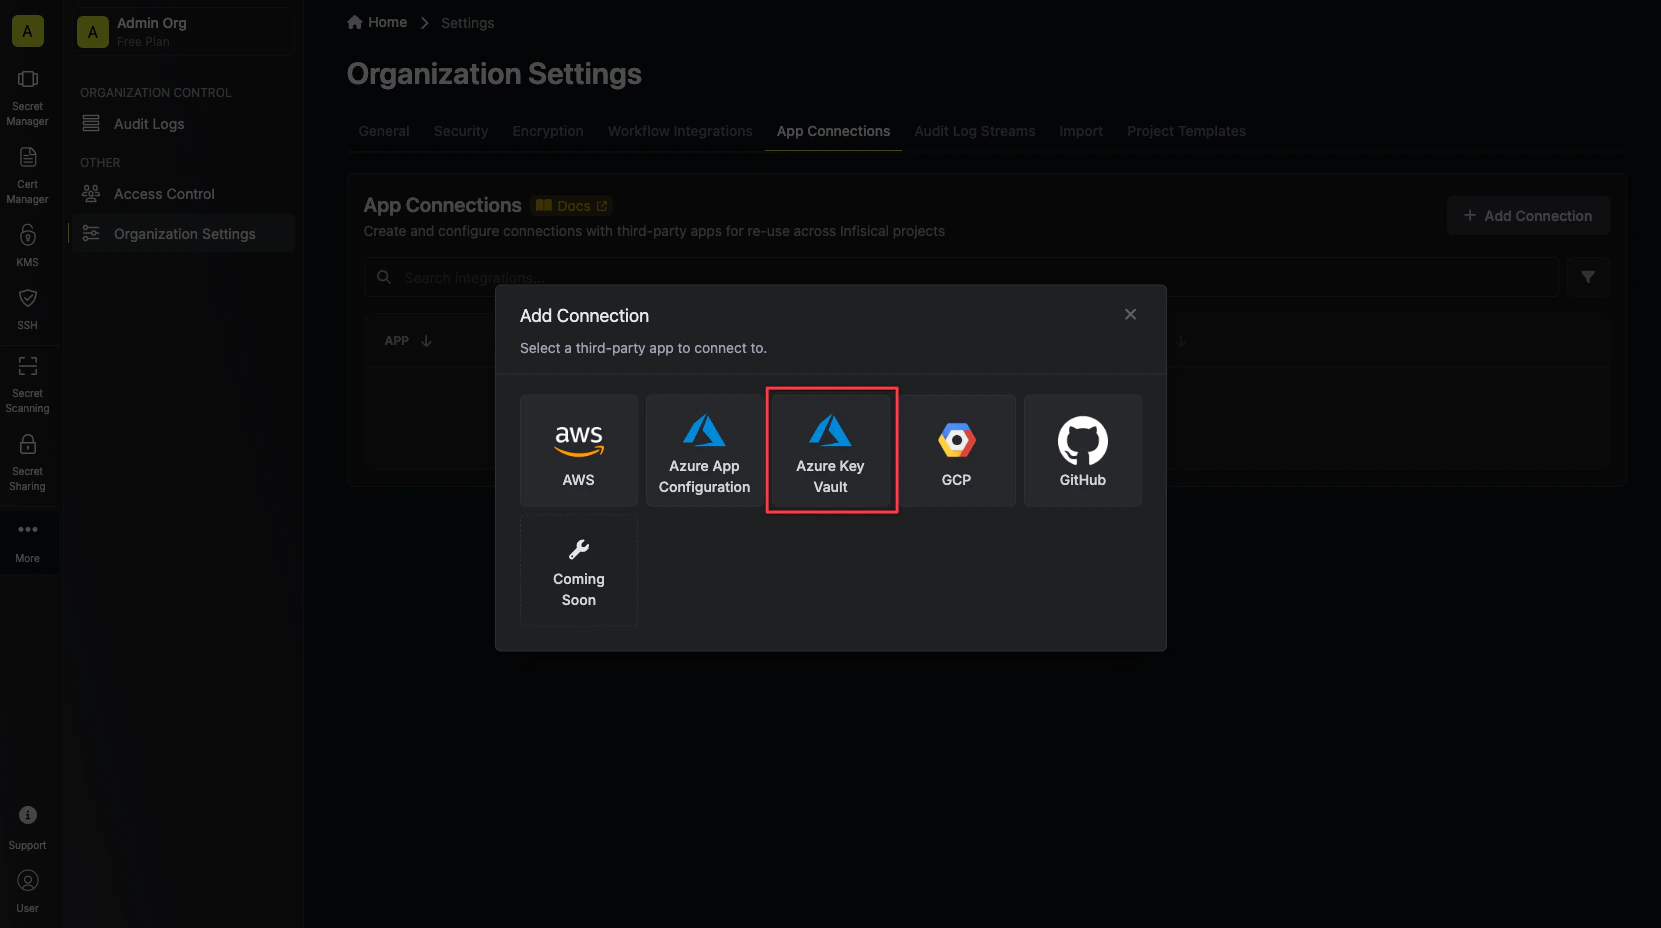The image size is (1661, 928).
Task: Open Workflow Integrations tab
Action: click(680, 131)
